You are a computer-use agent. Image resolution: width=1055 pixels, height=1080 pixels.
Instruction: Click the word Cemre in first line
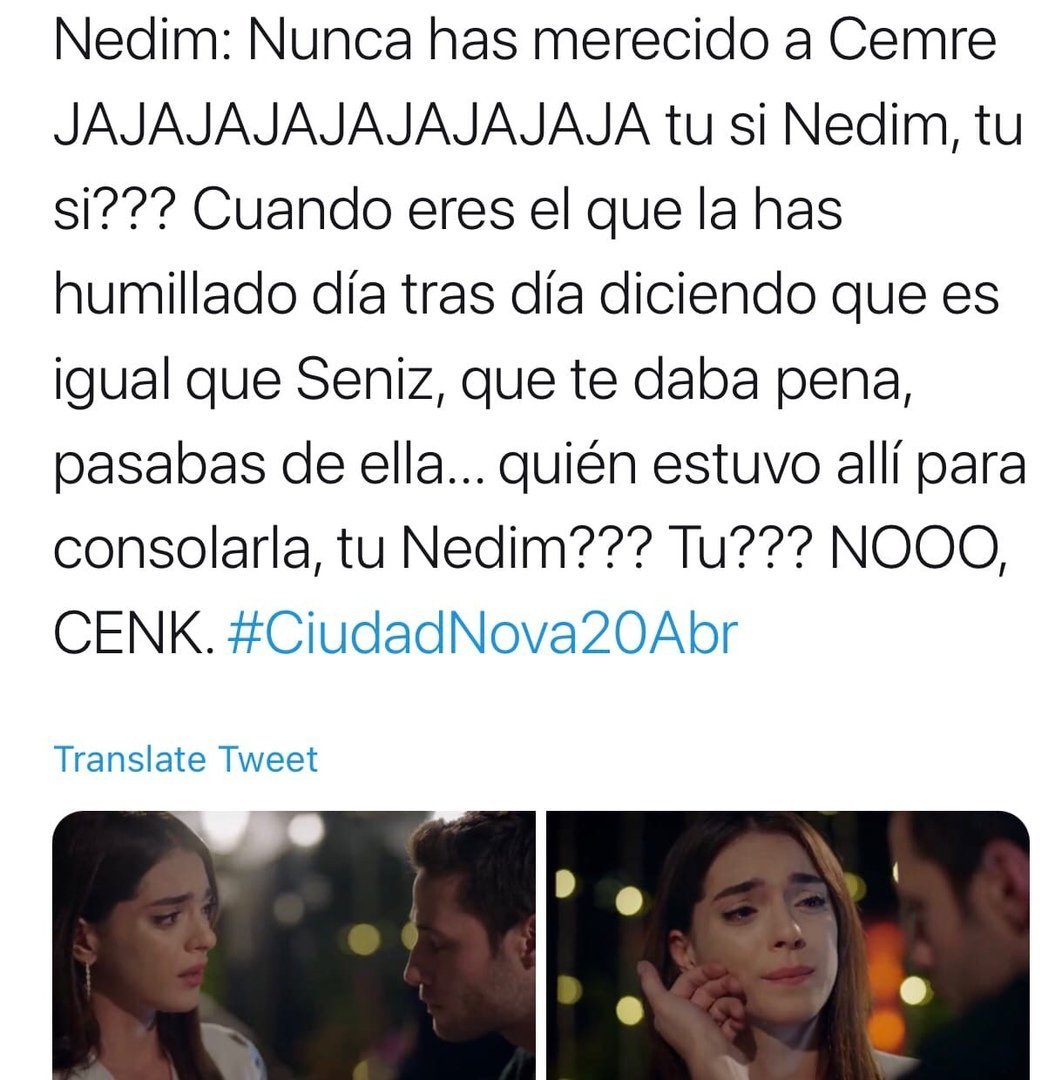[912, 40]
